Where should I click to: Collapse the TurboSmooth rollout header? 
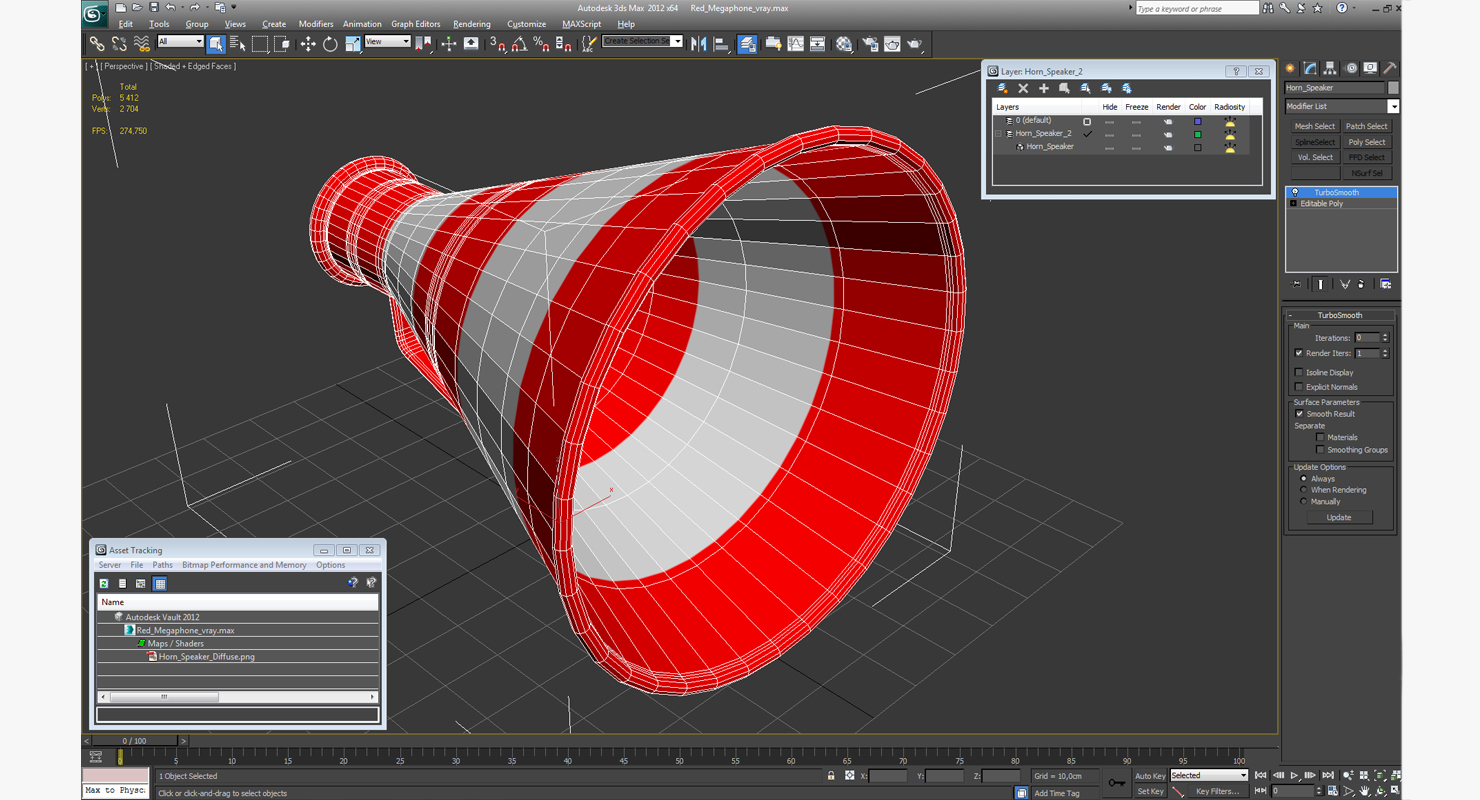(x=1339, y=315)
